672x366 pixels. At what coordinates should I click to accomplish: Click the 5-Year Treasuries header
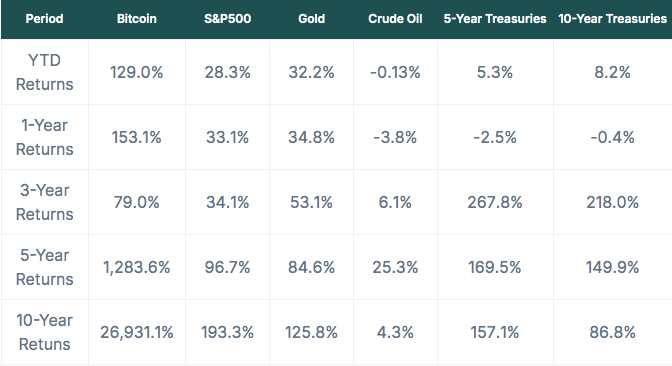[495, 19]
